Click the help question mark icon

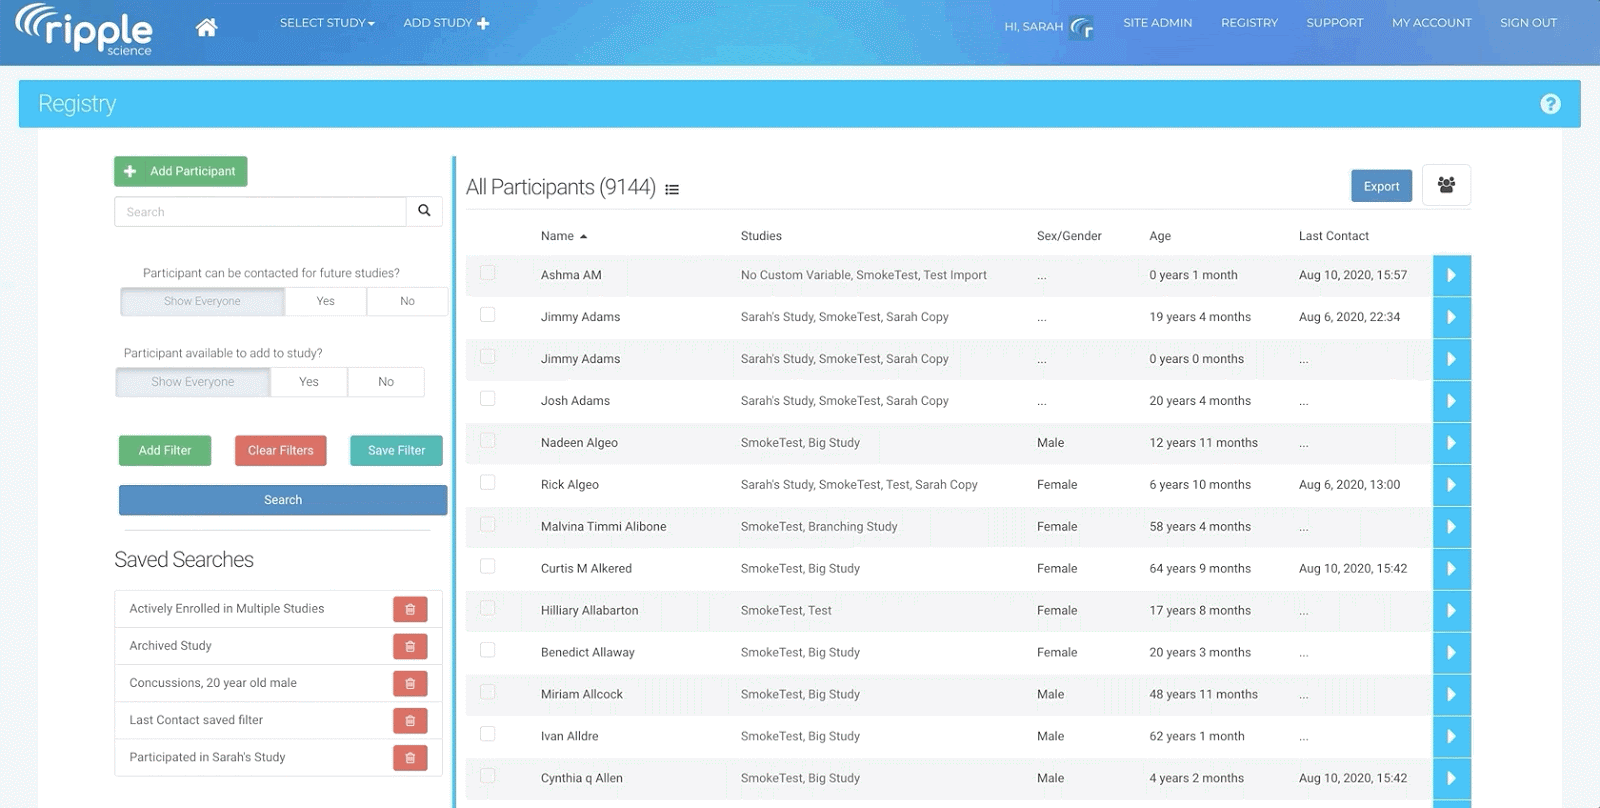1550,104
